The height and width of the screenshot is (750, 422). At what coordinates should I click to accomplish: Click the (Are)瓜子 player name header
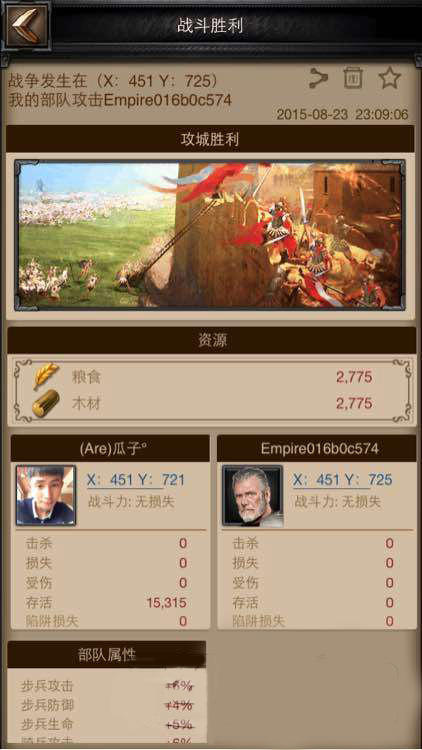click(x=110, y=448)
